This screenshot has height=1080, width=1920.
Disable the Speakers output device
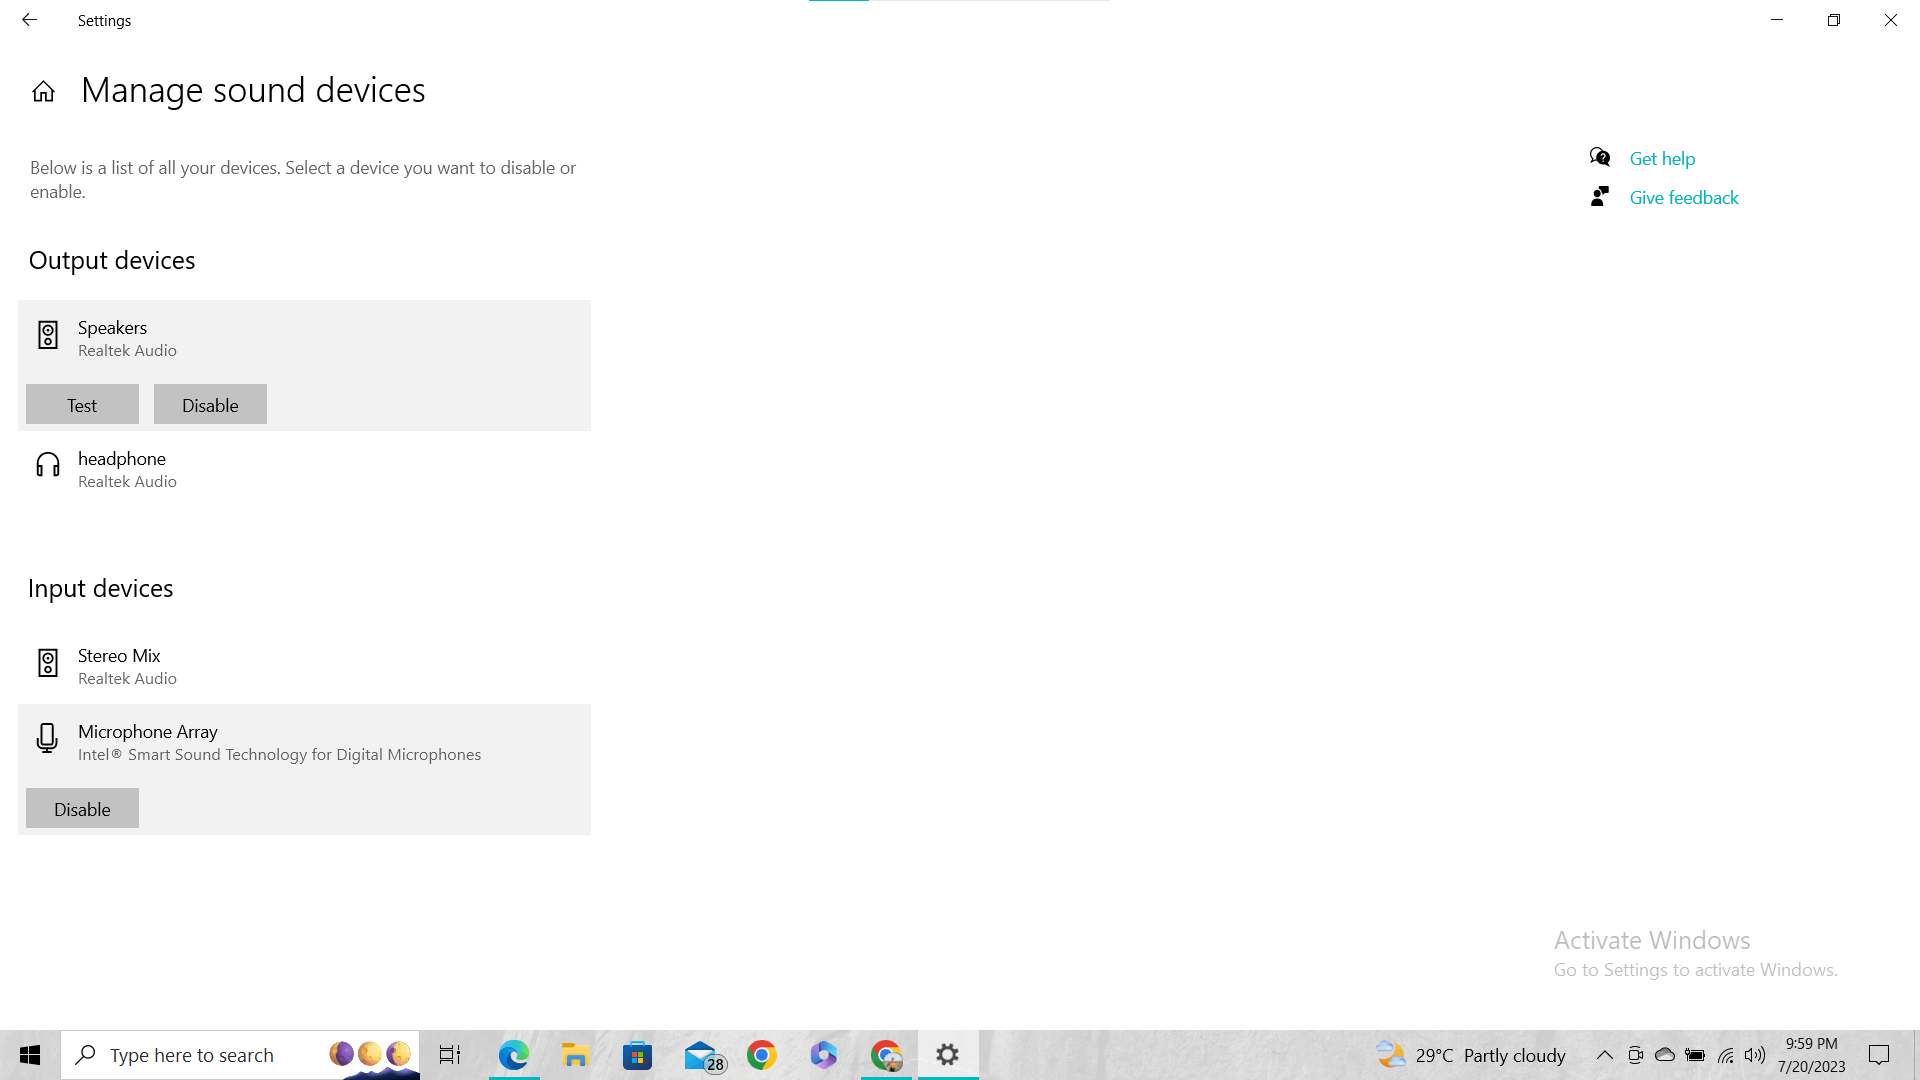pyautogui.click(x=210, y=405)
